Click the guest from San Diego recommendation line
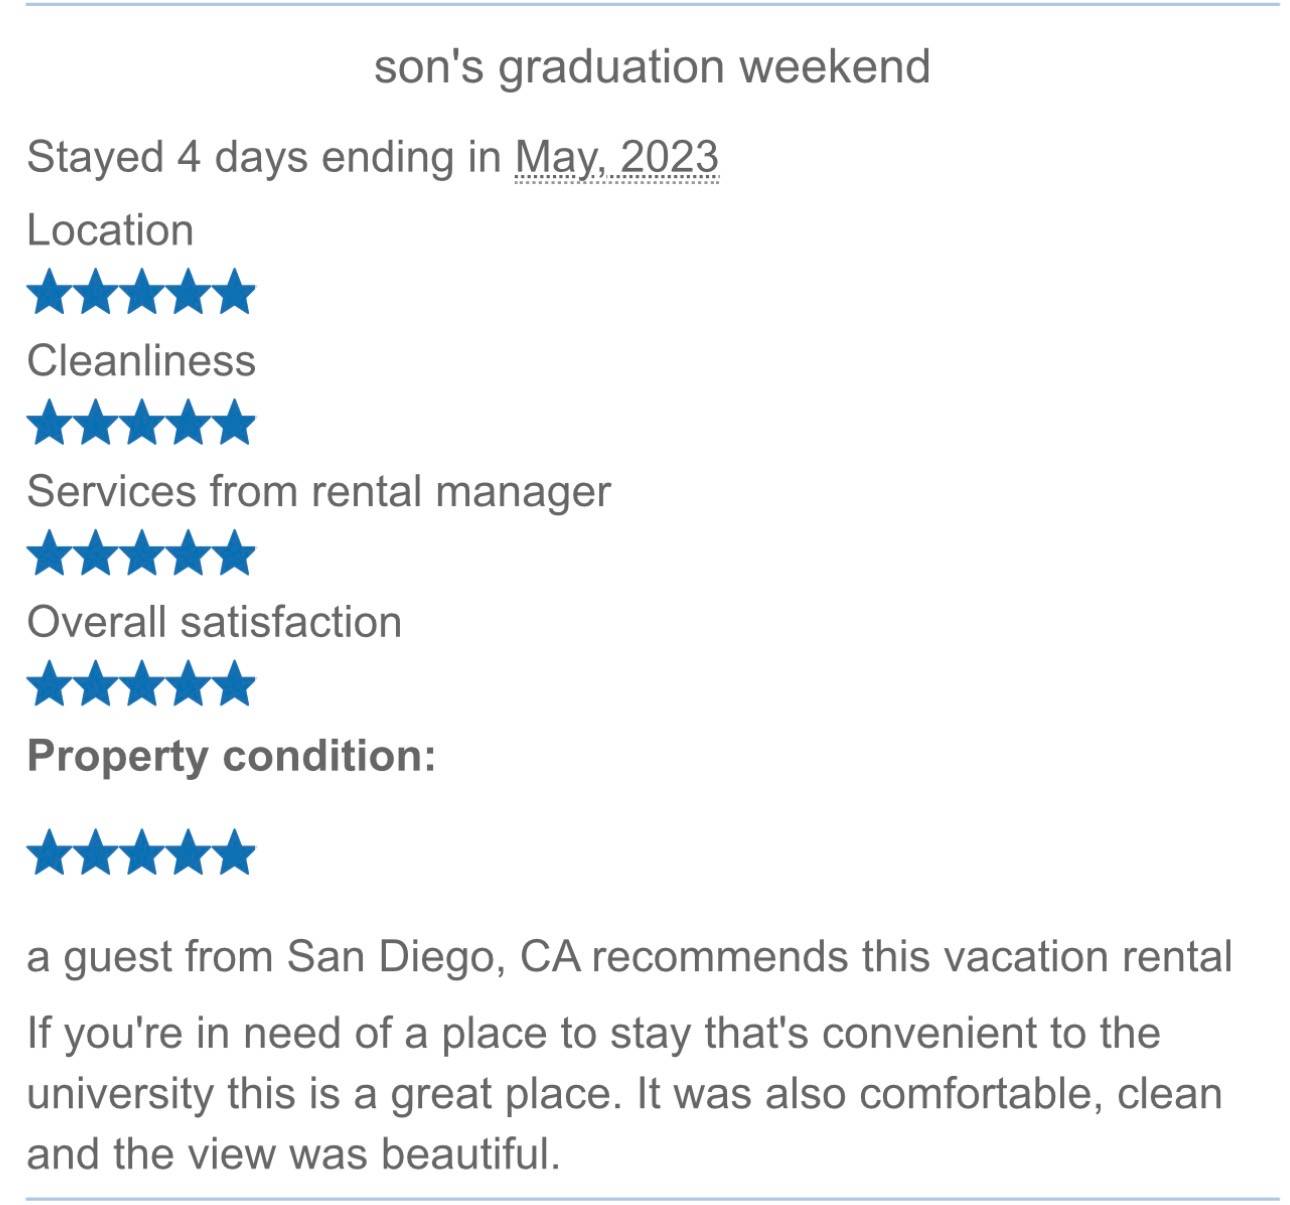Screen dimensions: 1290x1205 tap(628, 956)
